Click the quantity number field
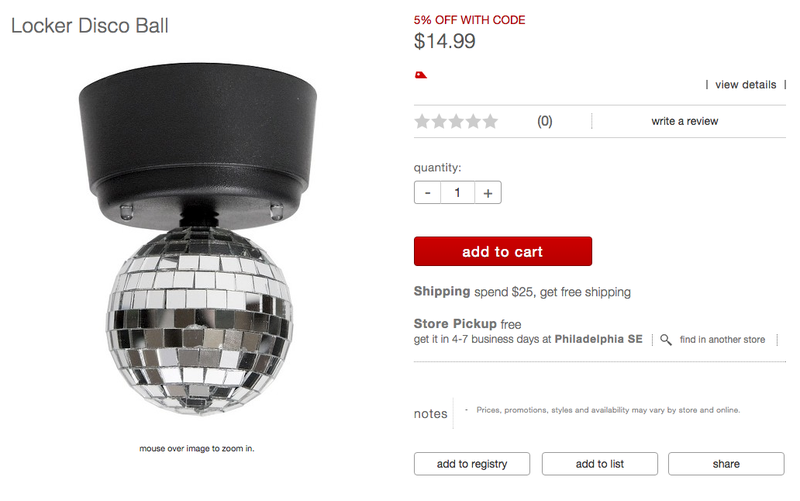 (458, 193)
